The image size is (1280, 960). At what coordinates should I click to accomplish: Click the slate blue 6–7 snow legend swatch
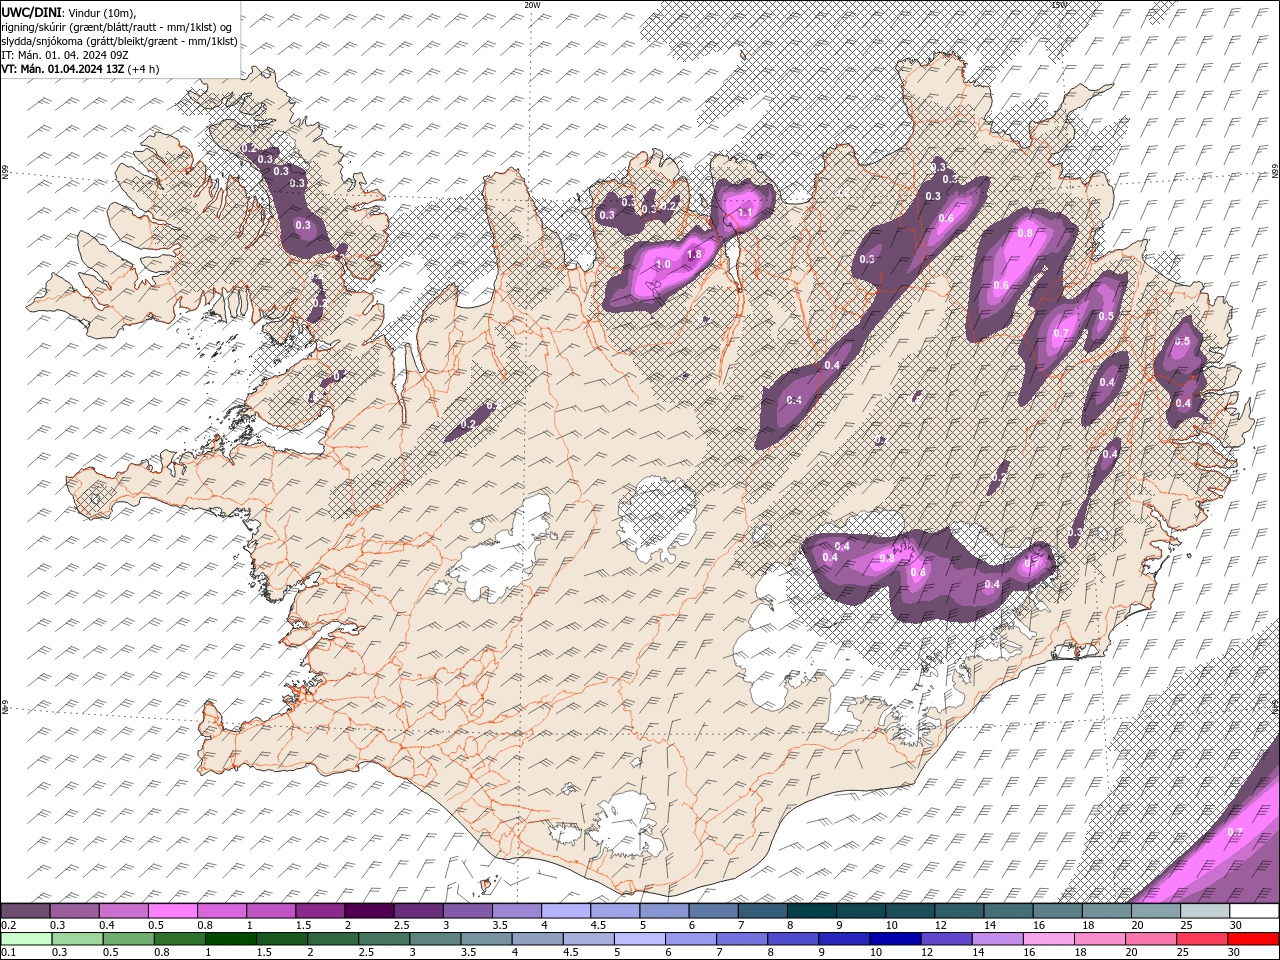pyautogui.click(x=713, y=911)
